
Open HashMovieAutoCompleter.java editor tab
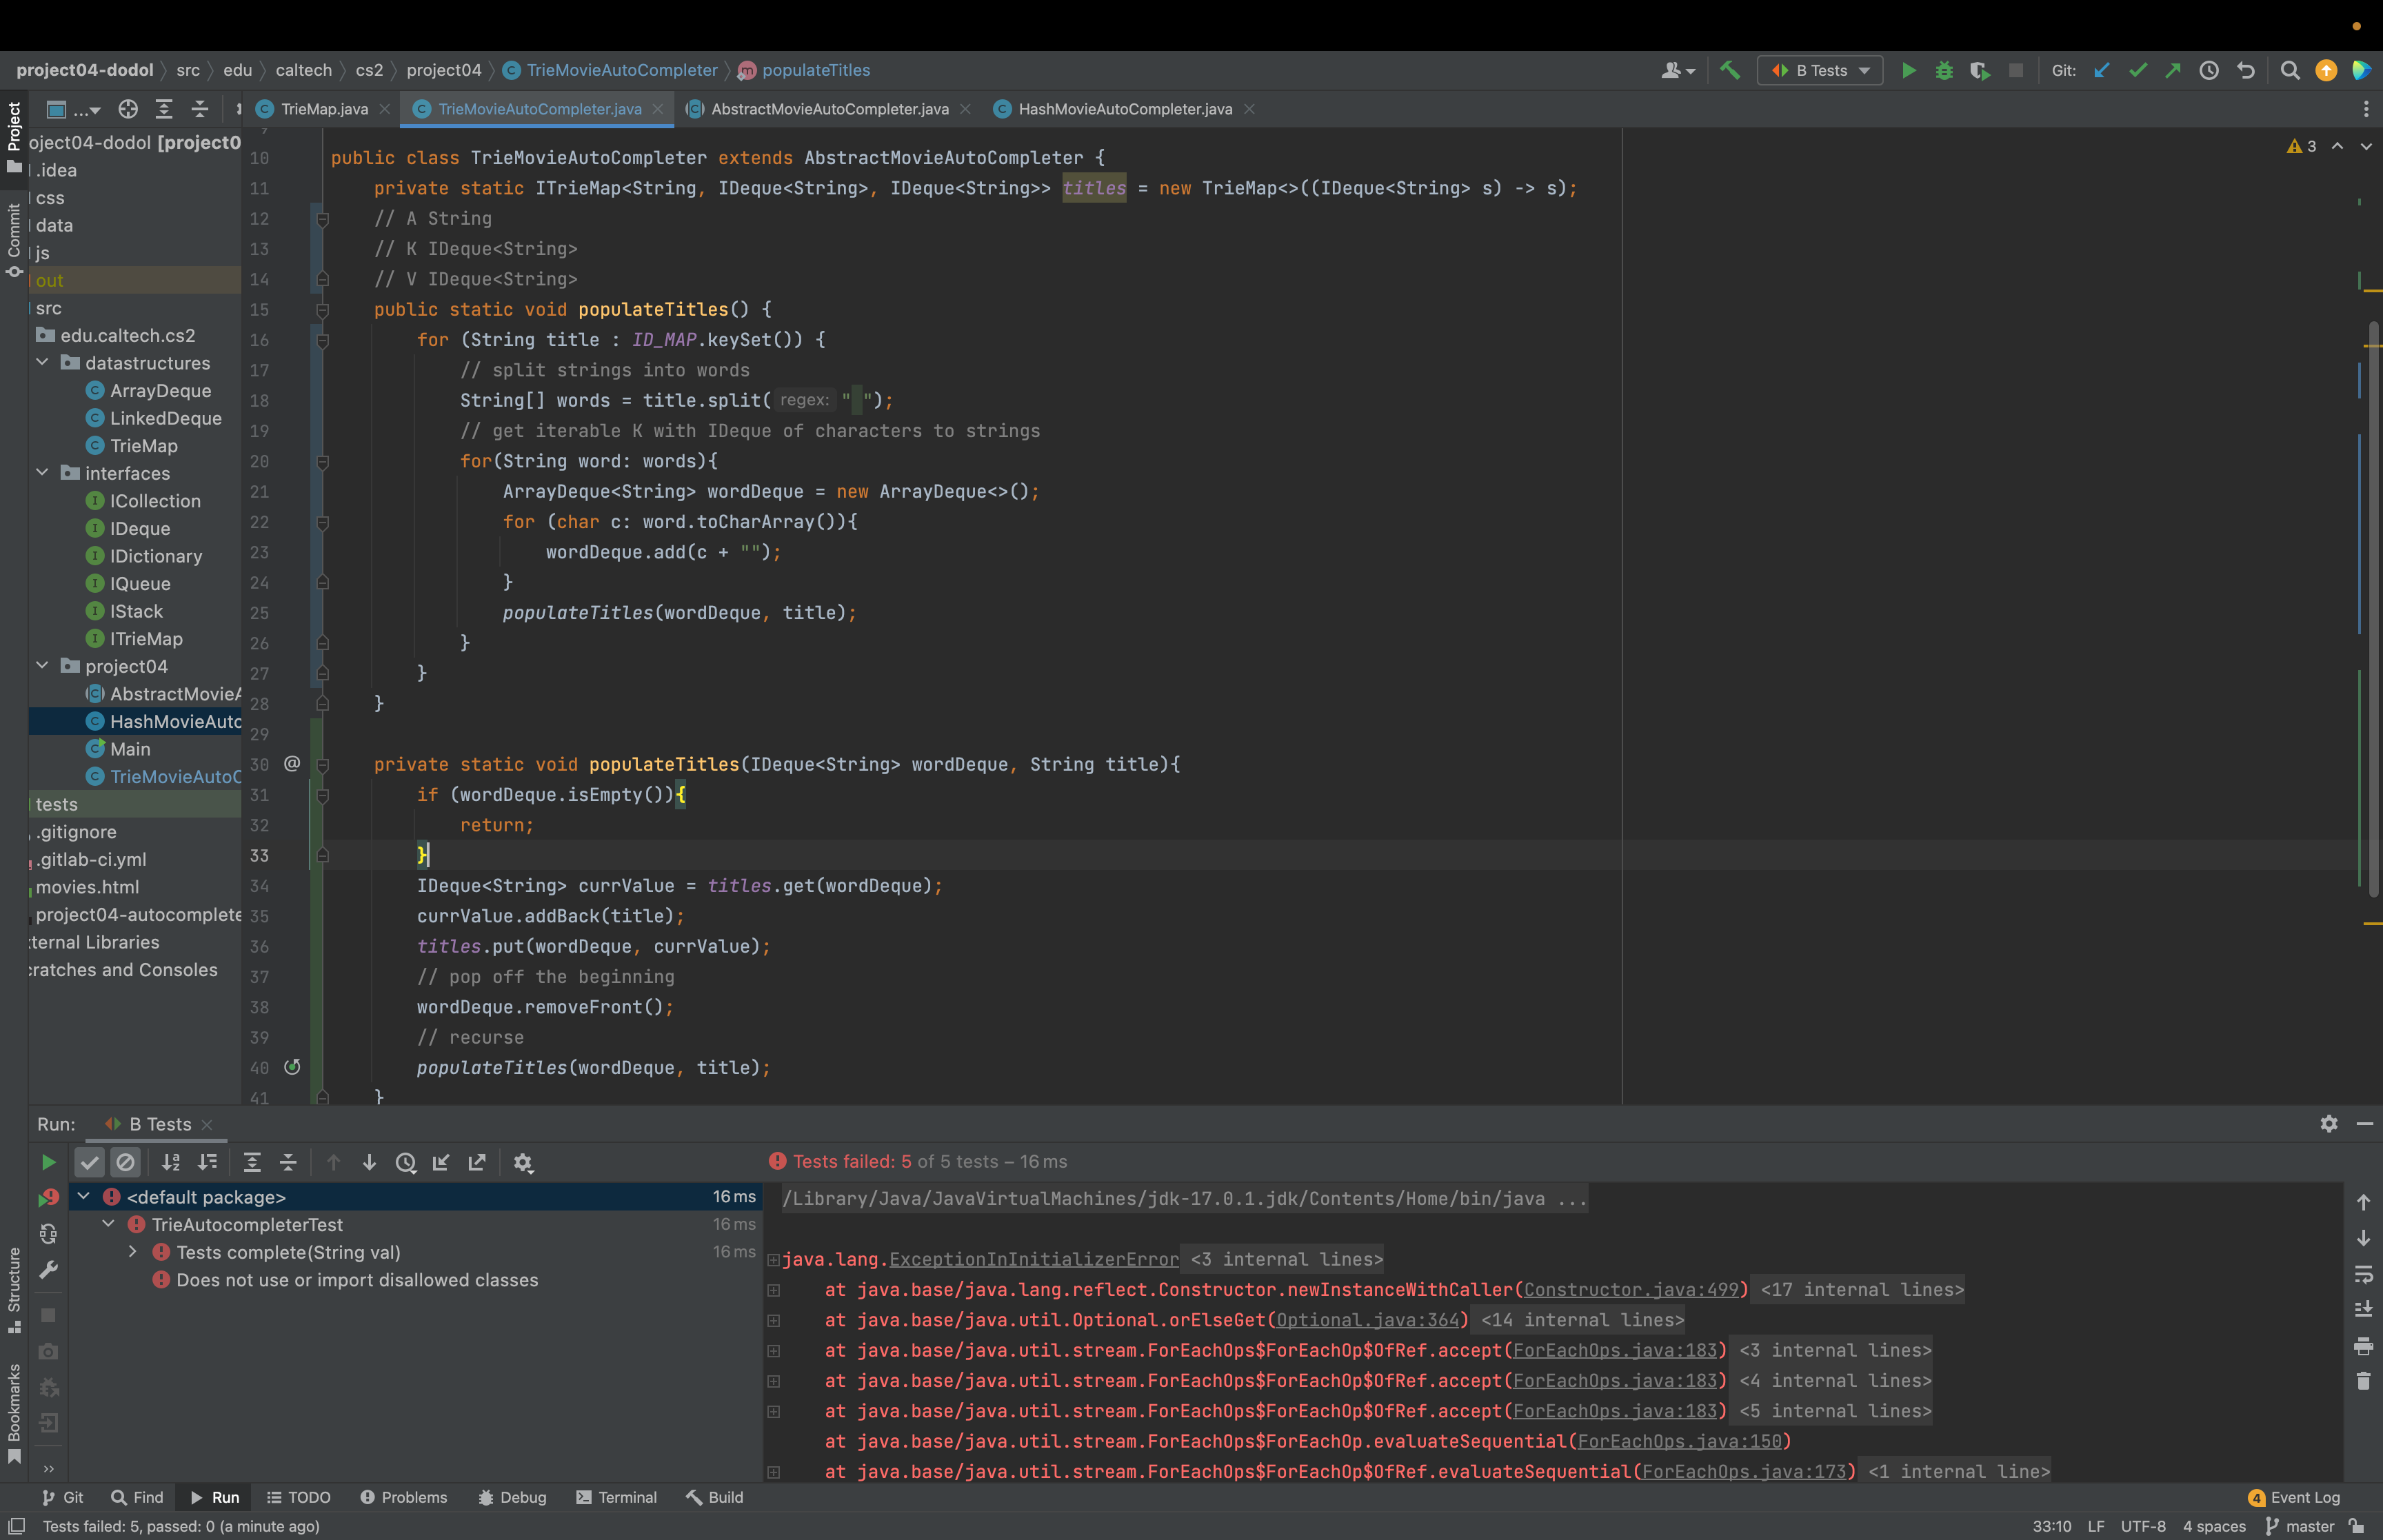click(1124, 109)
